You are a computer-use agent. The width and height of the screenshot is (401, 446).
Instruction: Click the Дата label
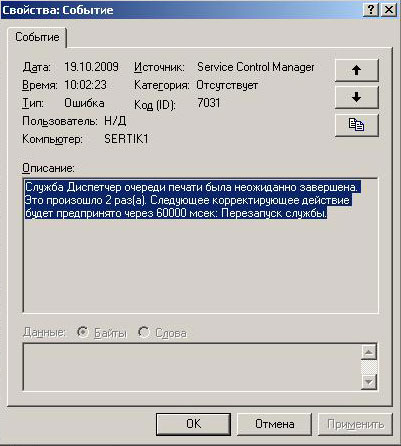pos(37,67)
